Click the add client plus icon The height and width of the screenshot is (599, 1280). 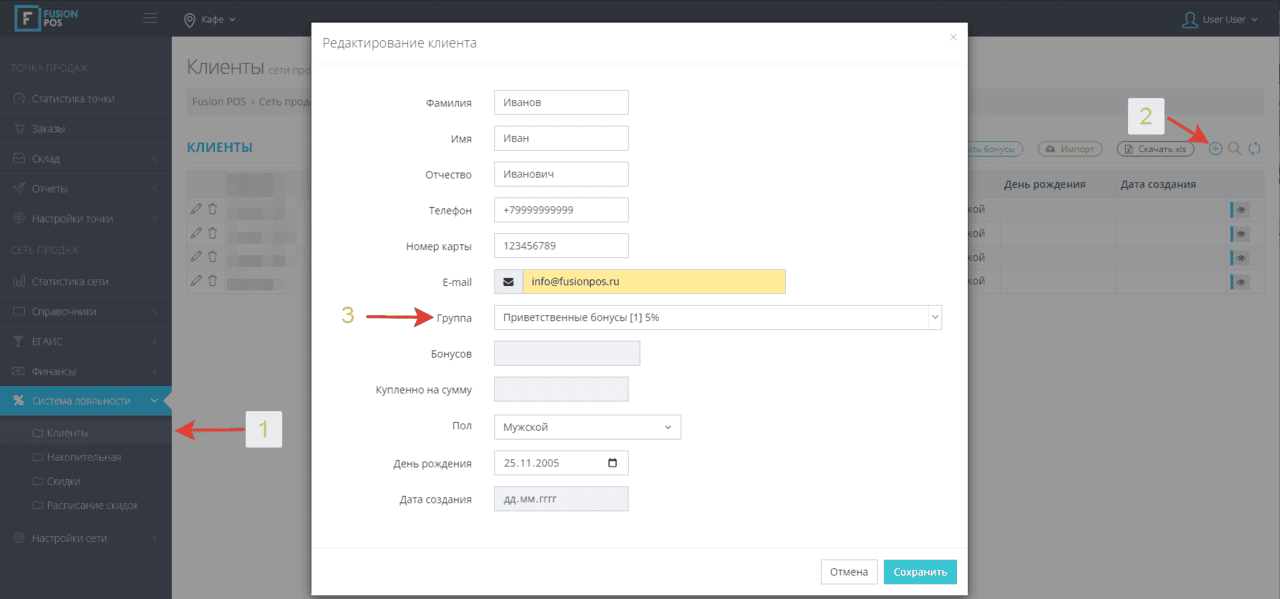click(x=1215, y=148)
